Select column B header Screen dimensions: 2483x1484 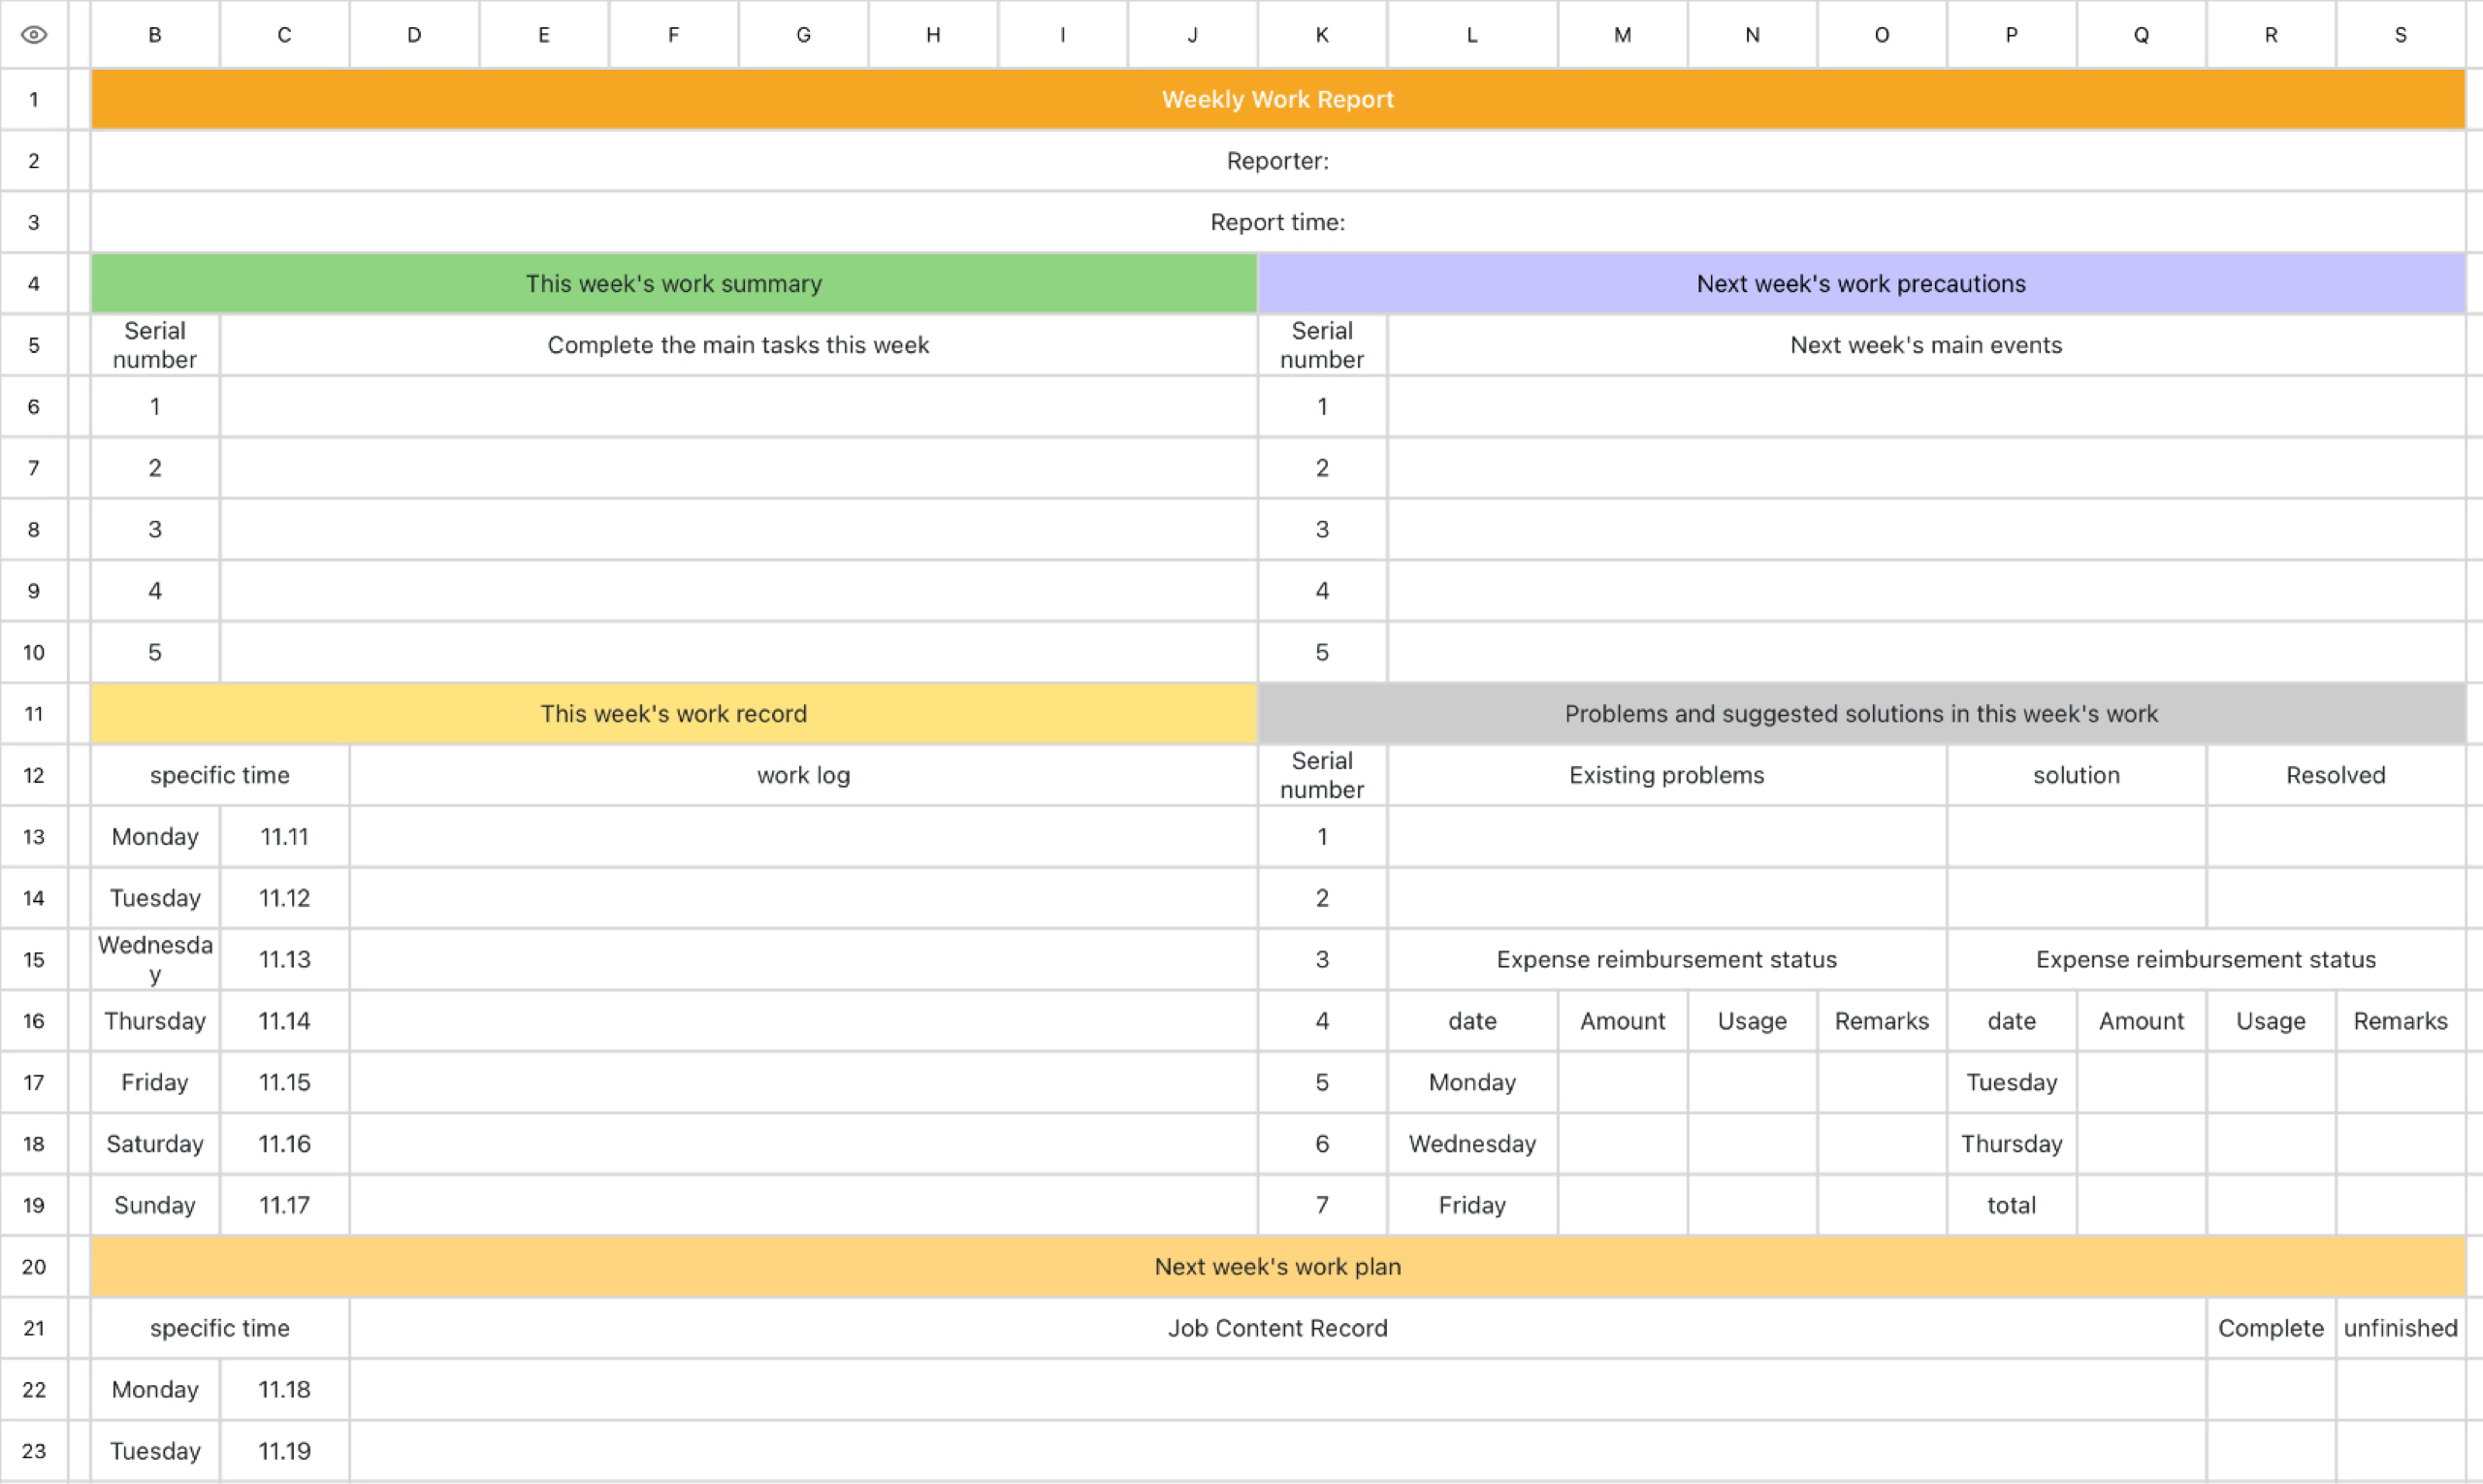155,35
